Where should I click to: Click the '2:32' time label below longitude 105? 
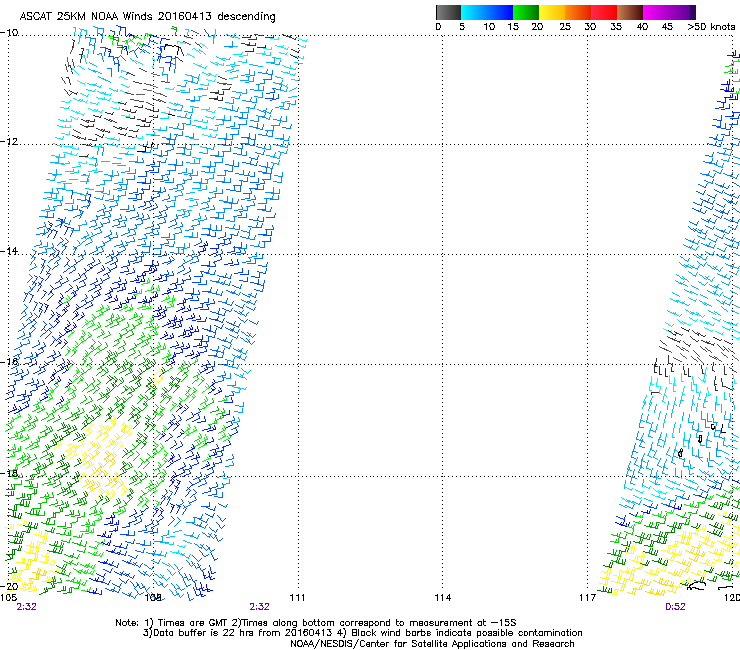click(26, 607)
